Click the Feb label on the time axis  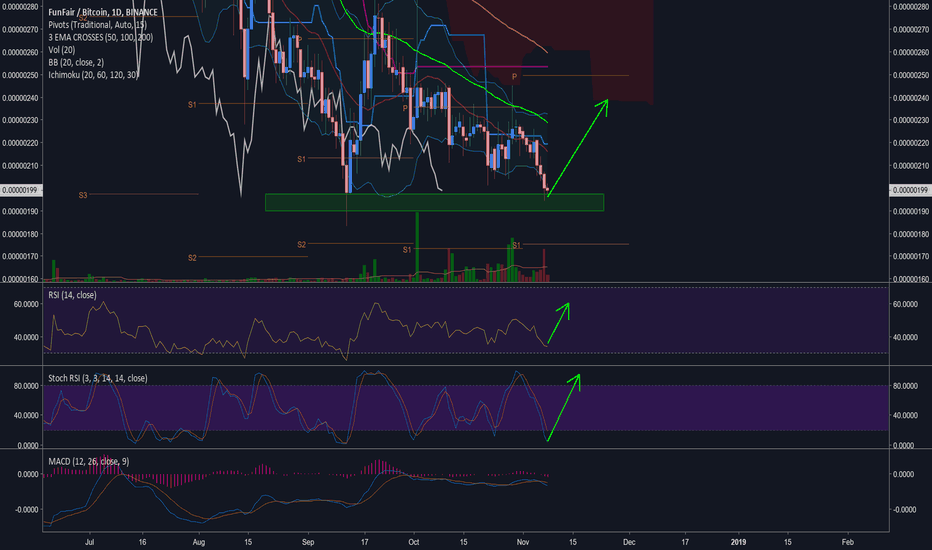pyautogui.click(x=848, y=542)
